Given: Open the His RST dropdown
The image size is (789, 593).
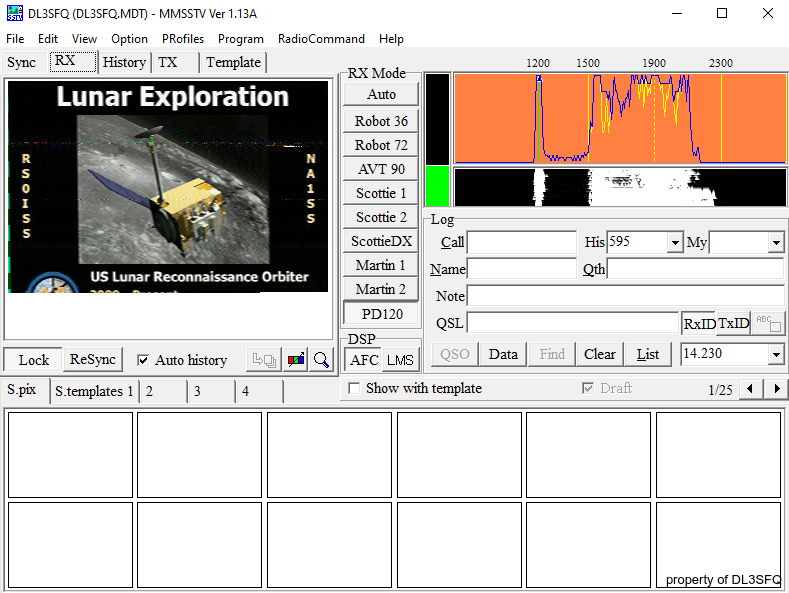Looking at the screenshot, I should click(675, 243).
